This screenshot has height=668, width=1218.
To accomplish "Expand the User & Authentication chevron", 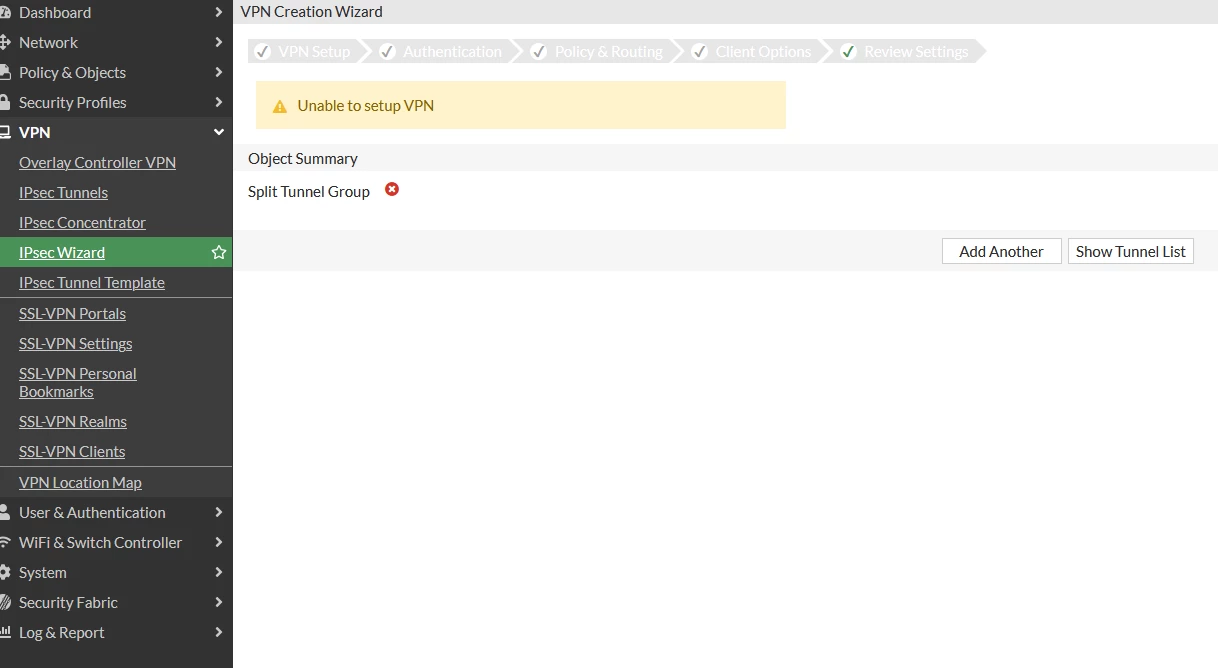I will (219, 513).
